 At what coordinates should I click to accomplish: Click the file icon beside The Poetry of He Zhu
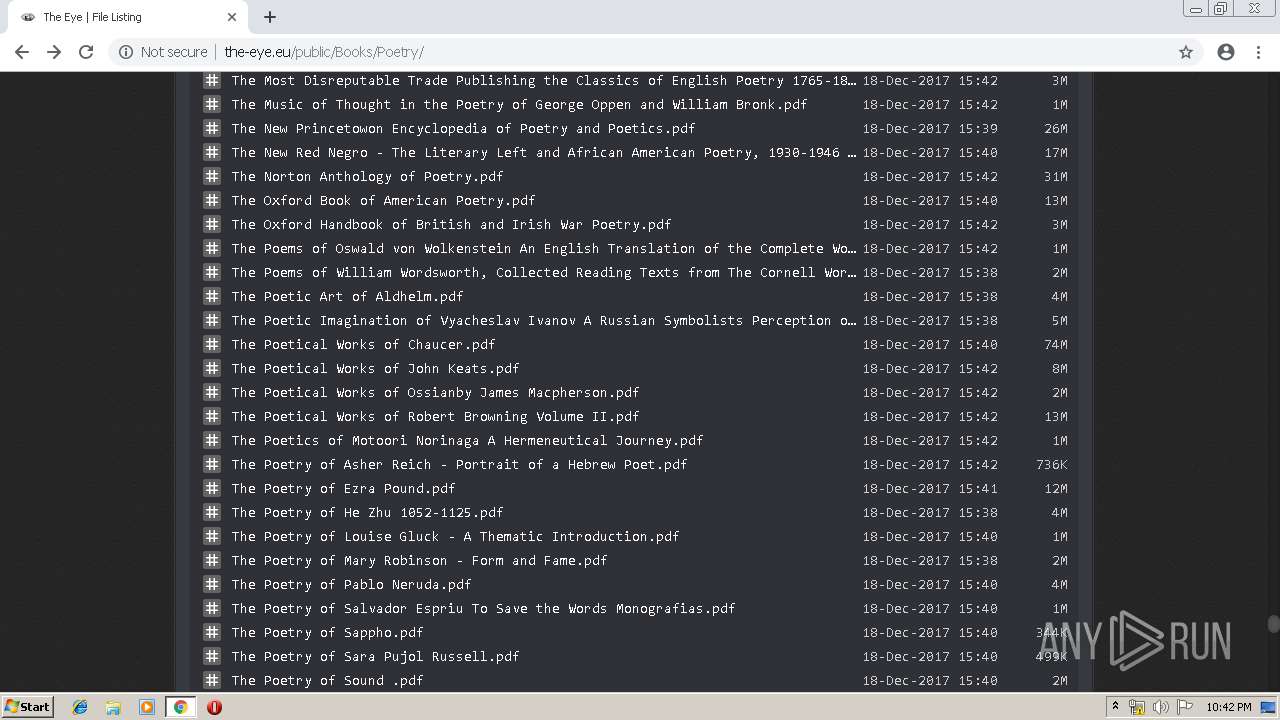pyautogui.click(x=212, y=512)
